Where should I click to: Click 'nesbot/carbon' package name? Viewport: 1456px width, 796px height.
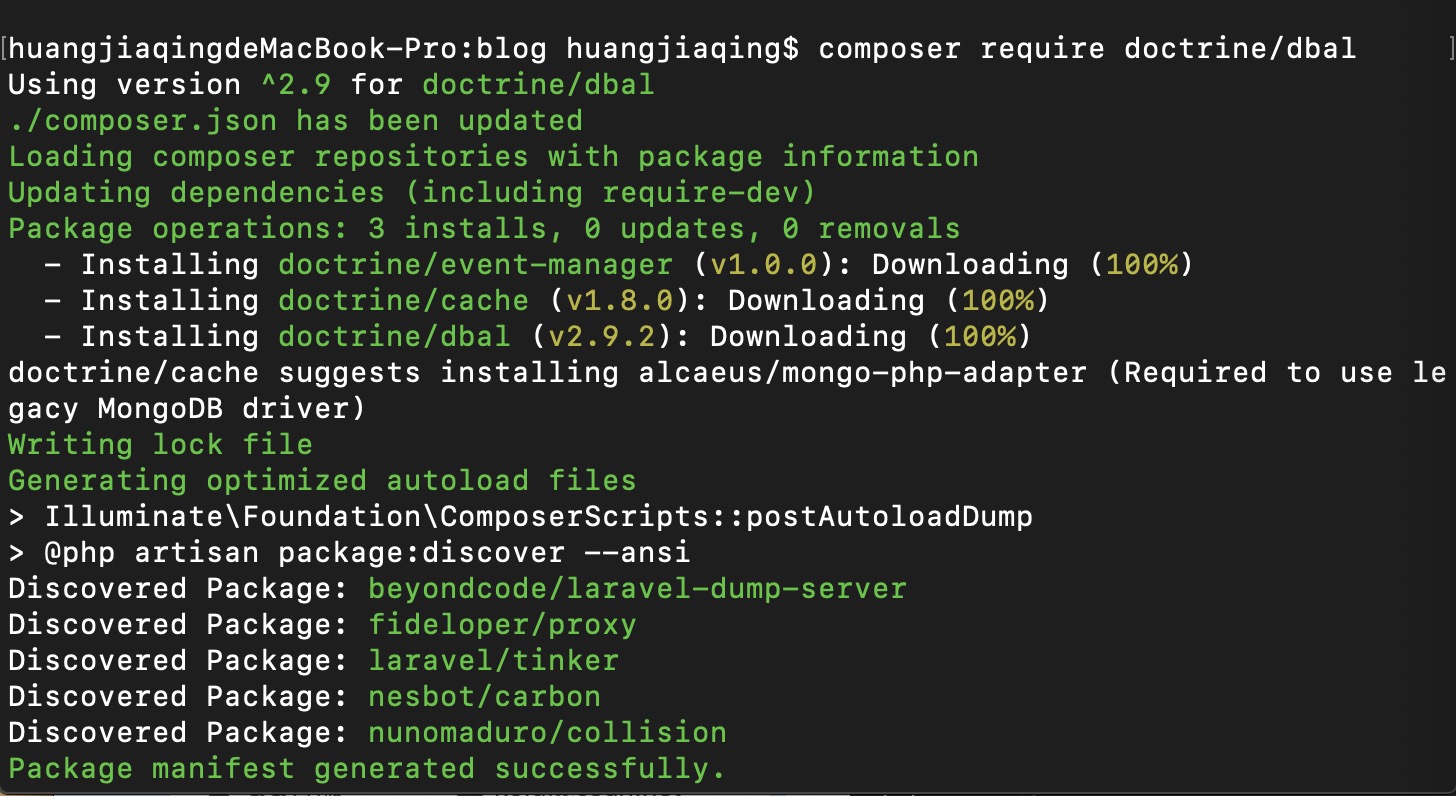click(484, 696)
